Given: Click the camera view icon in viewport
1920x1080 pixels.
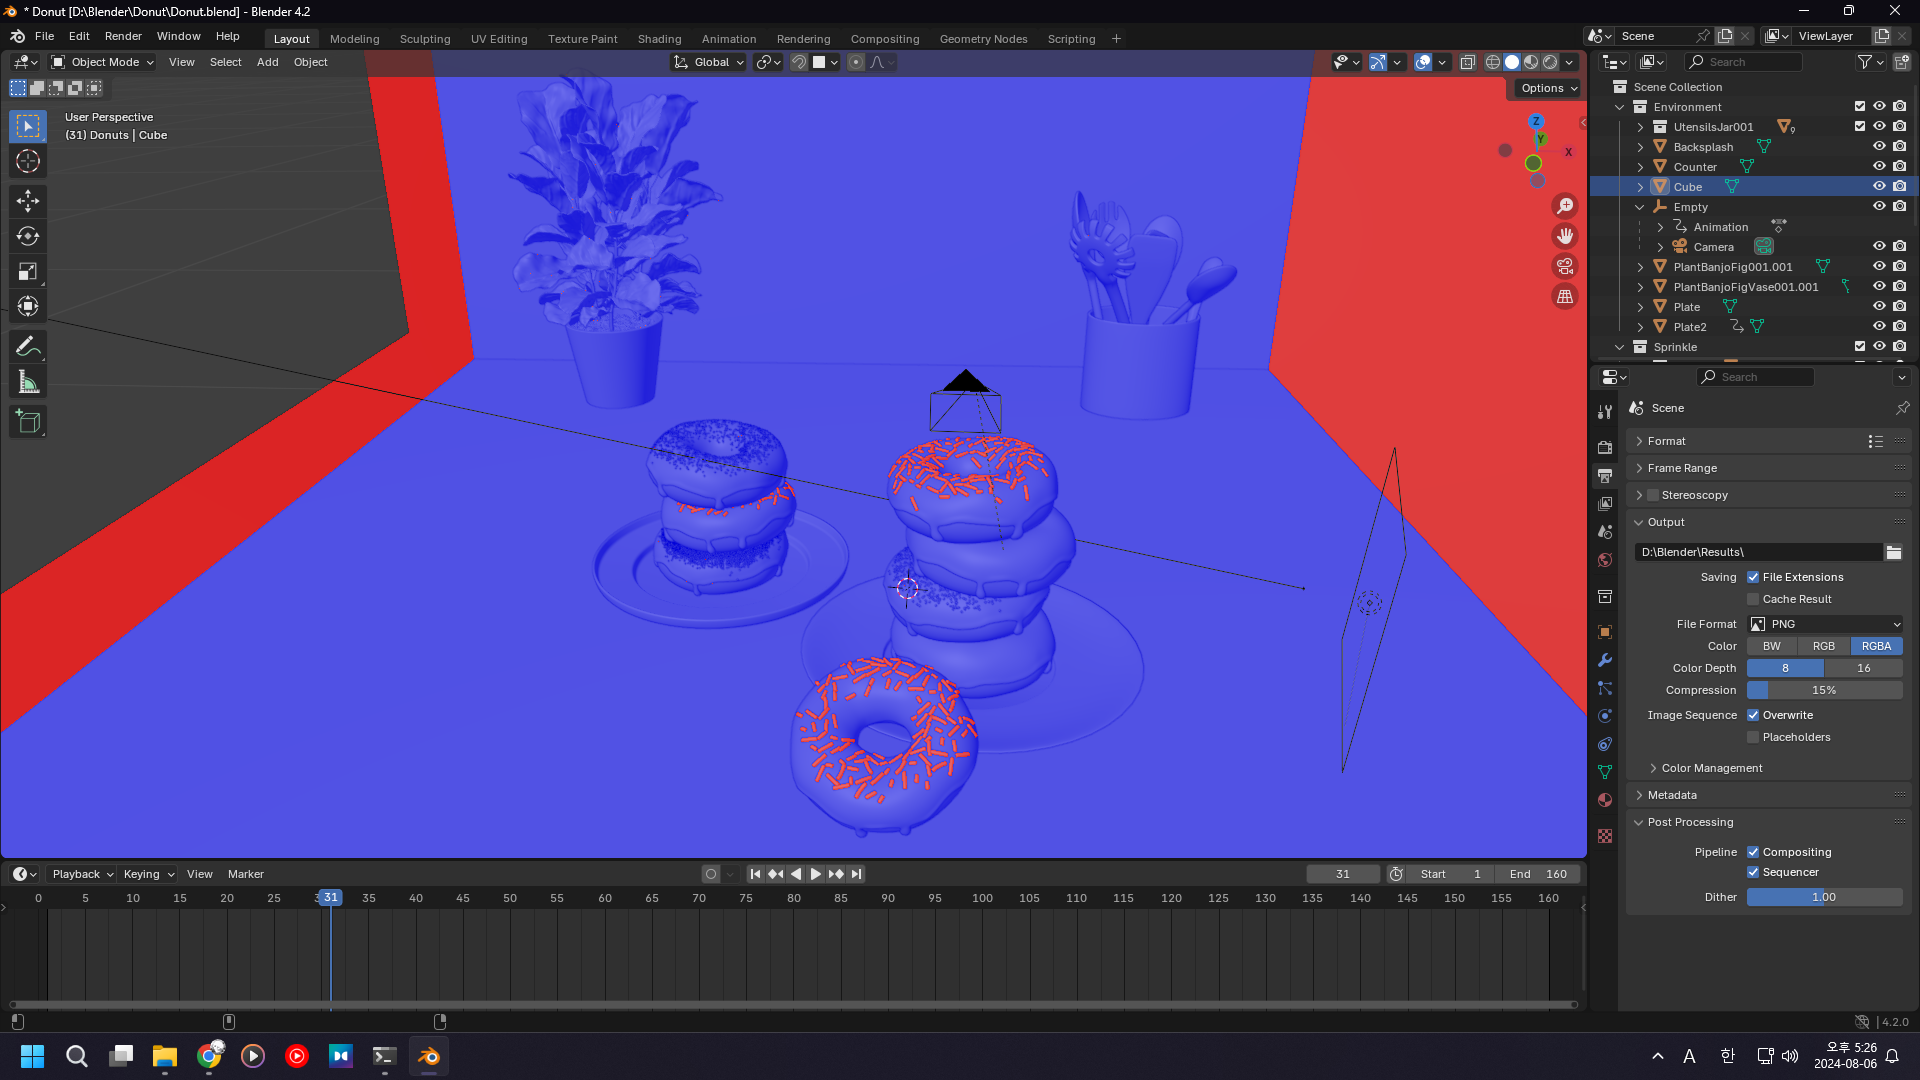Looking at the screenshot, I should [1564, 267].
